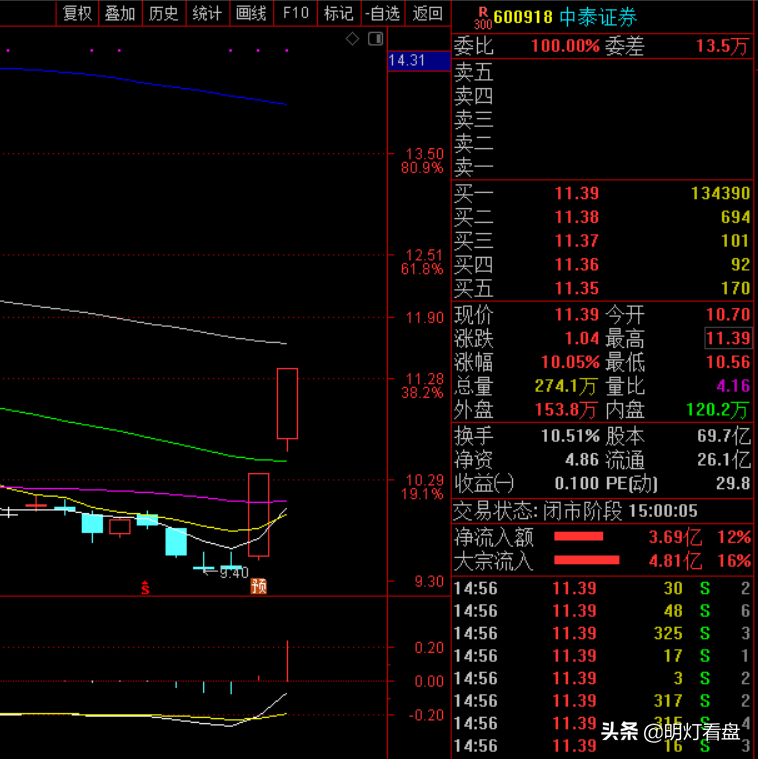Image resolution: width=758 pixels, height=759 pixels.
Task: Click the 买五 price 11.35
Action: (x=577, y=288)
